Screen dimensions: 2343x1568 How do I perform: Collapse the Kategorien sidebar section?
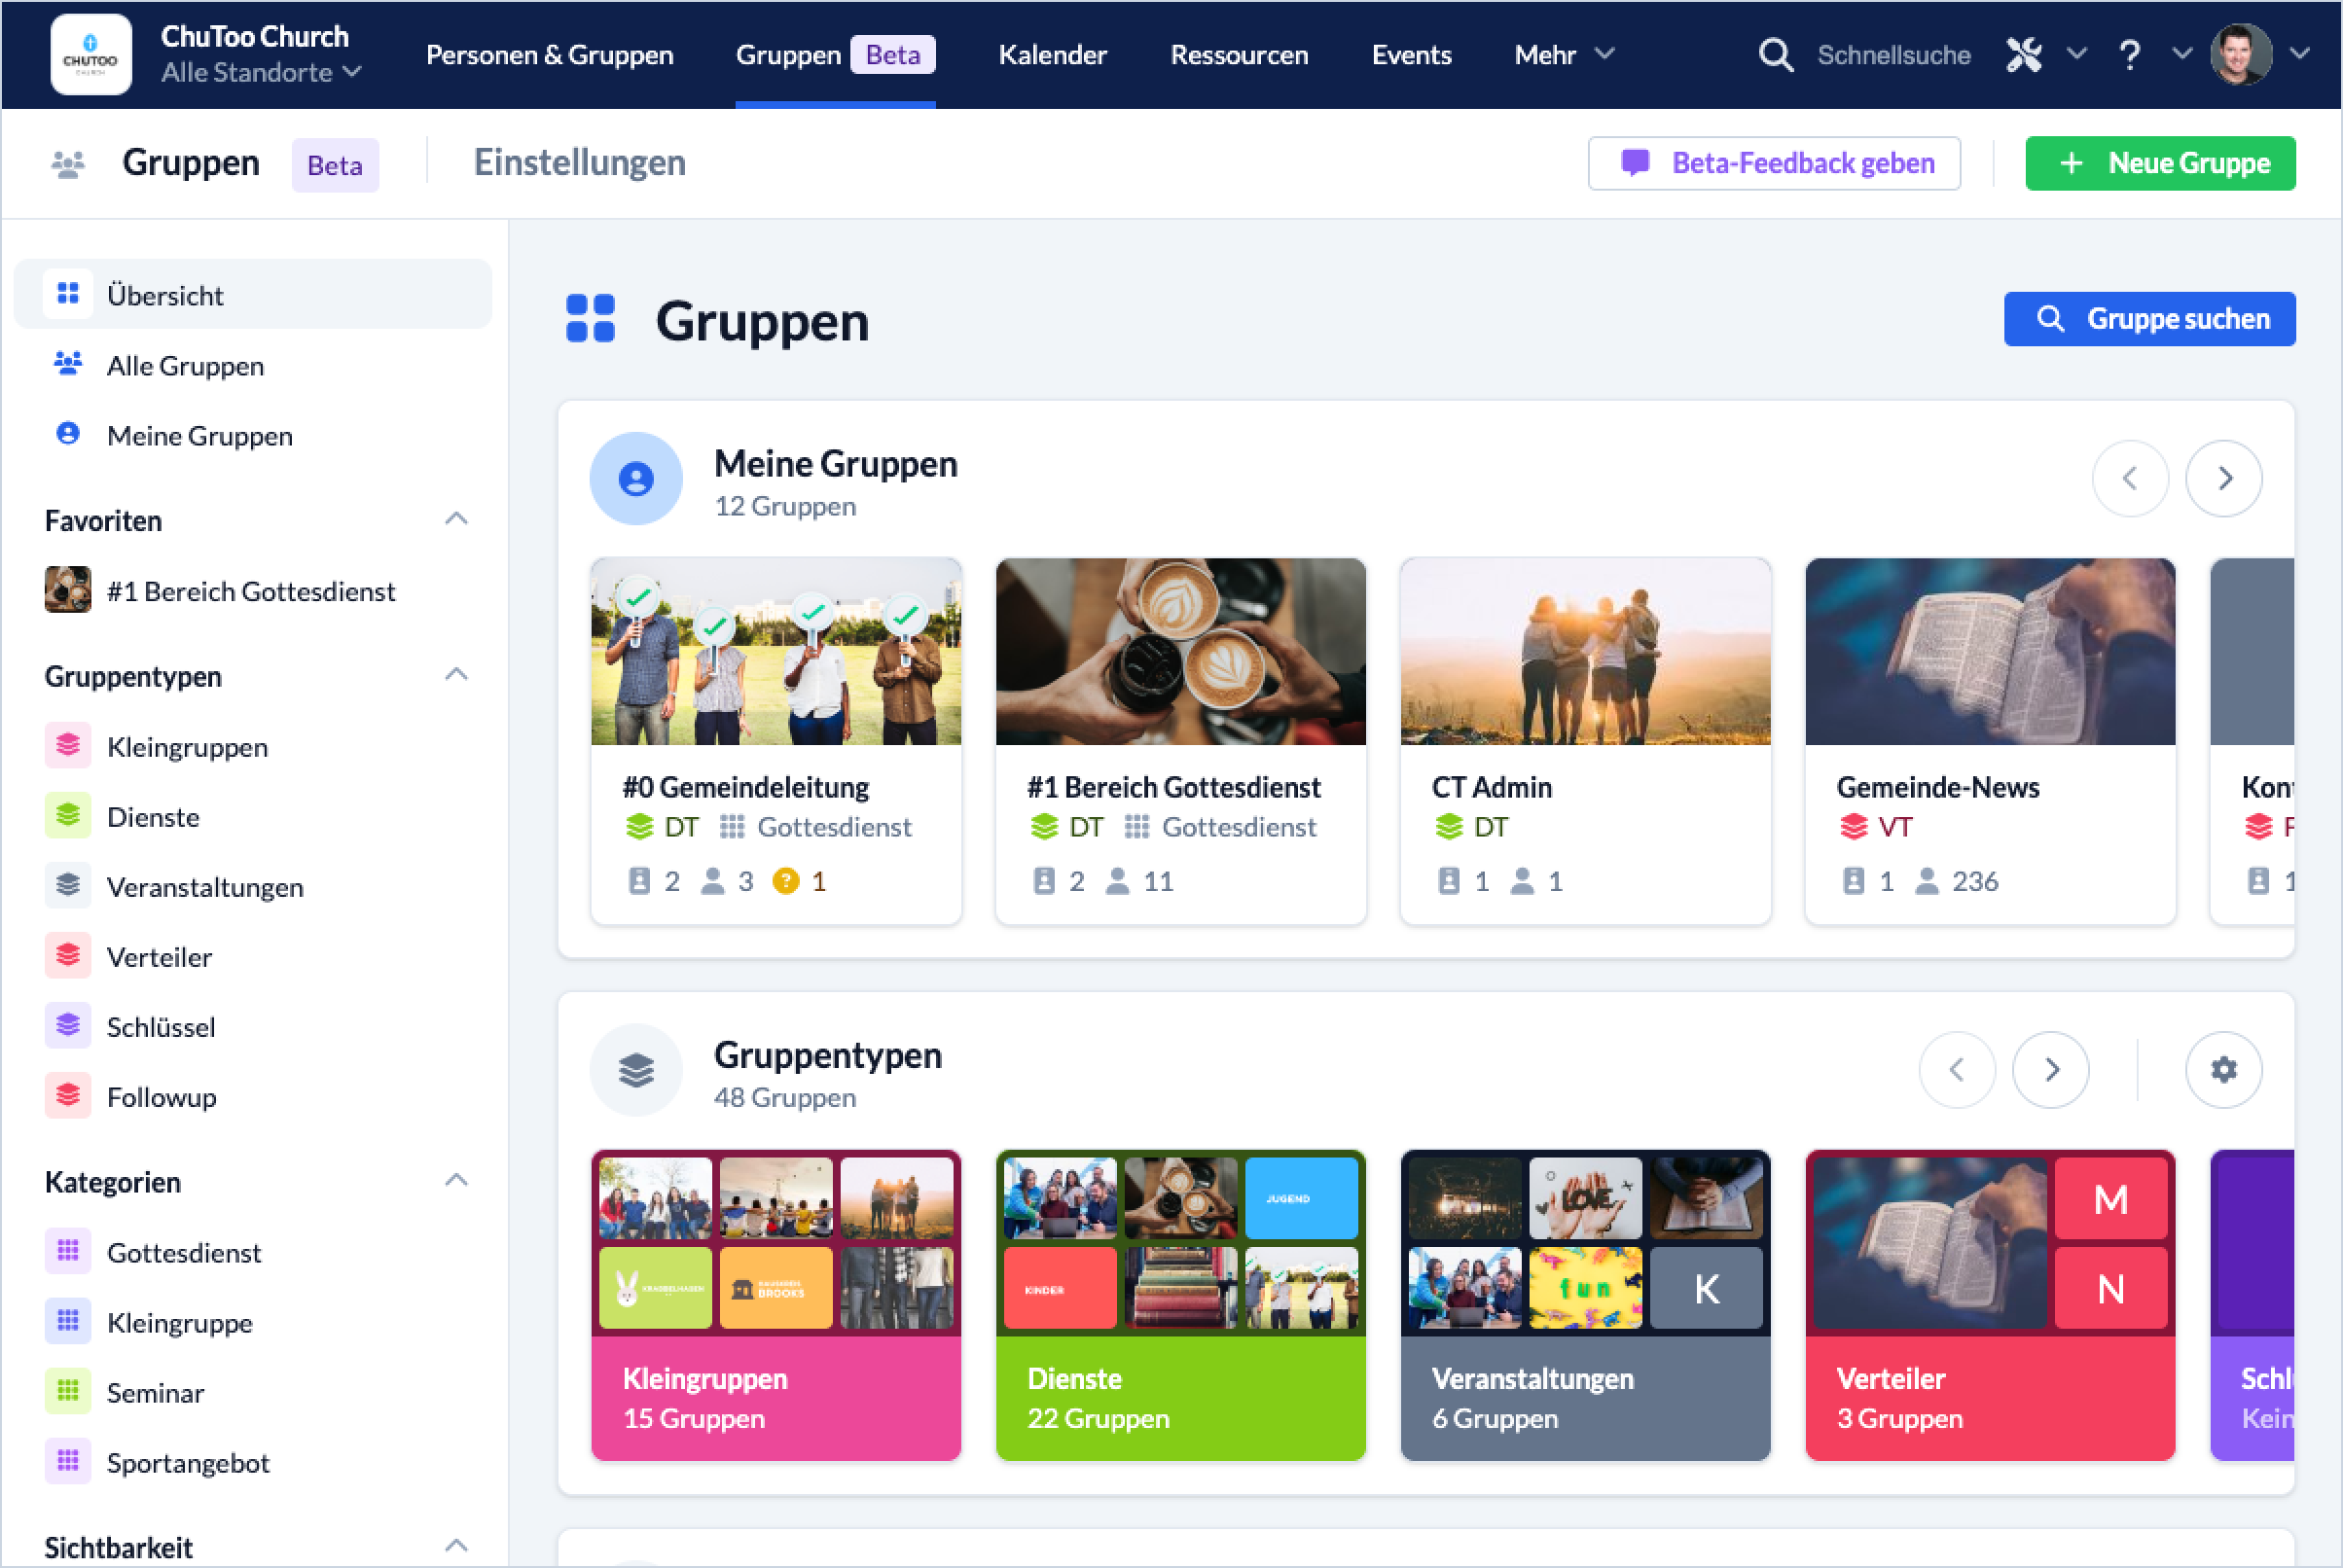point(456,1181)
